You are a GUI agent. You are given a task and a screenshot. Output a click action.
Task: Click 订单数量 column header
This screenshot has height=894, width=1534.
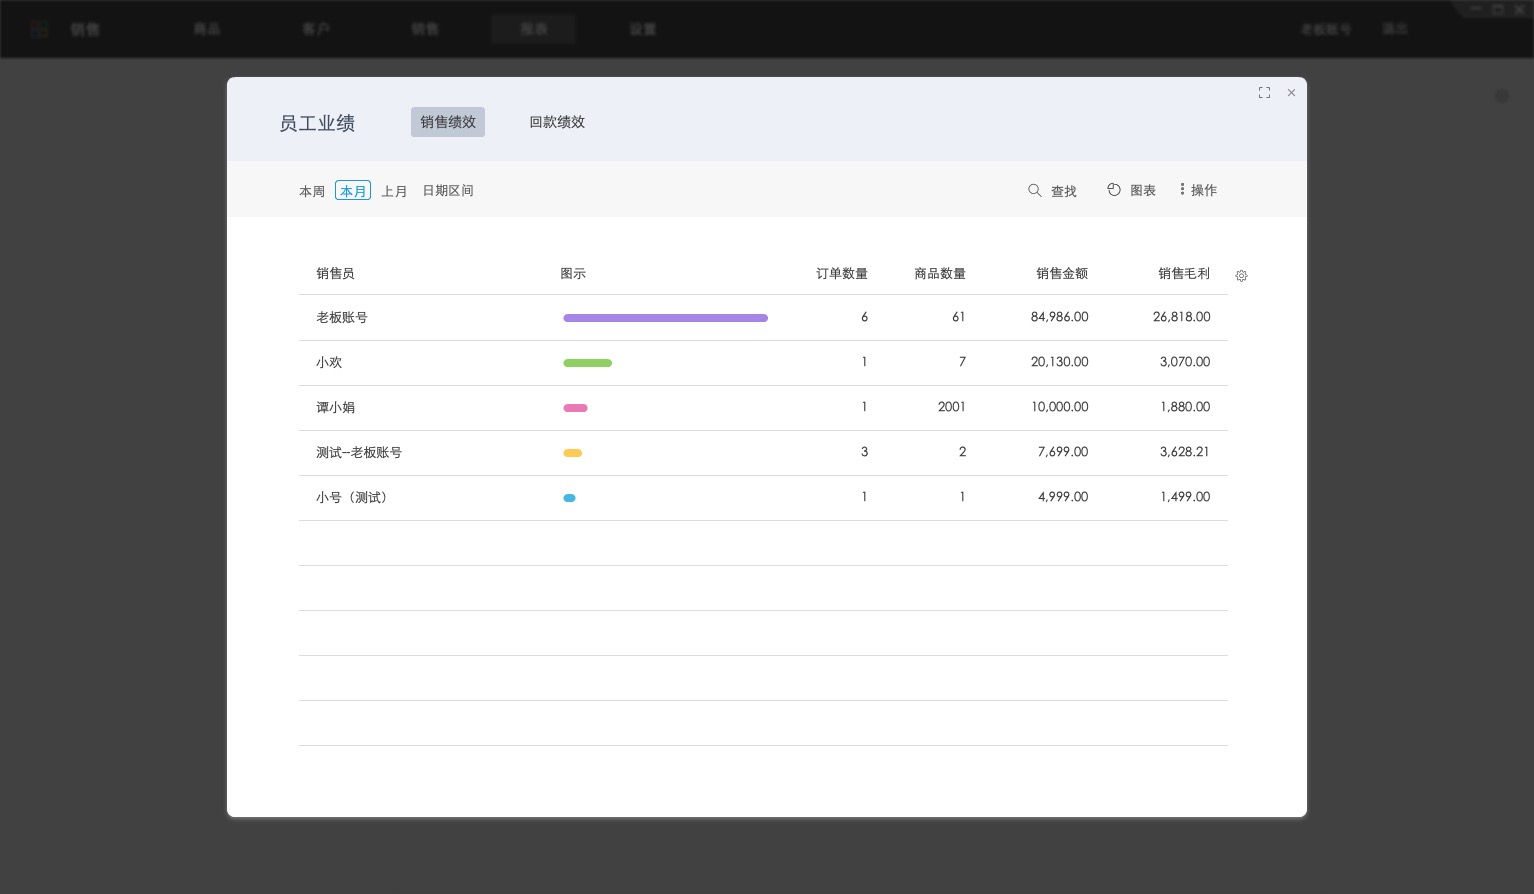pos(841,273)
